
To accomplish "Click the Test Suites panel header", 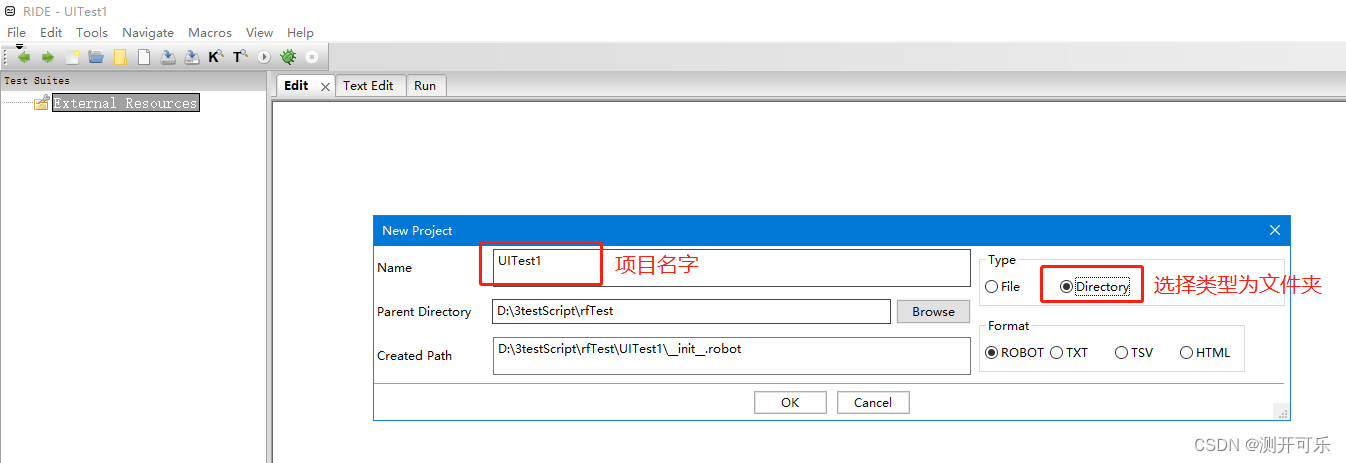I will point(134,81).
